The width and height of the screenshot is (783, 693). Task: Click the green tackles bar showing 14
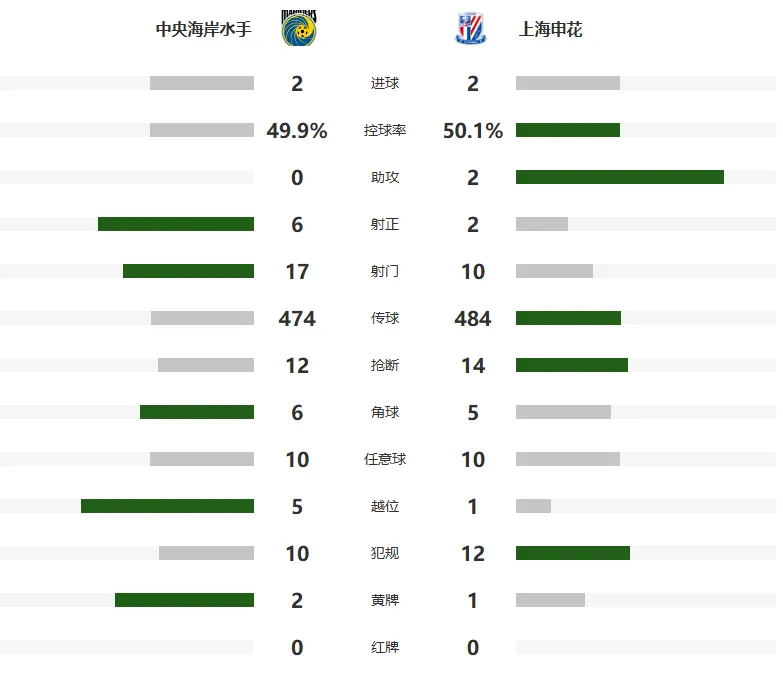click(x=572, y=365)
